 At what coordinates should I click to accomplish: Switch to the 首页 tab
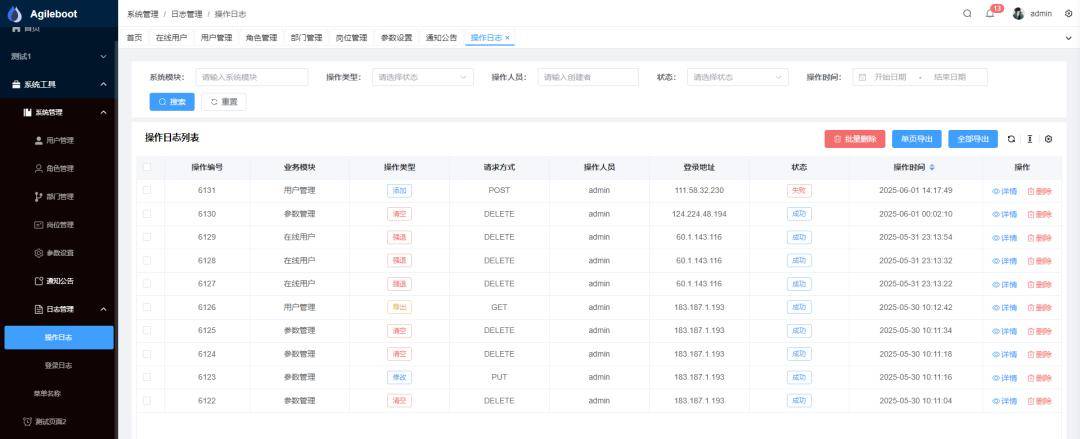coord(134,38)
